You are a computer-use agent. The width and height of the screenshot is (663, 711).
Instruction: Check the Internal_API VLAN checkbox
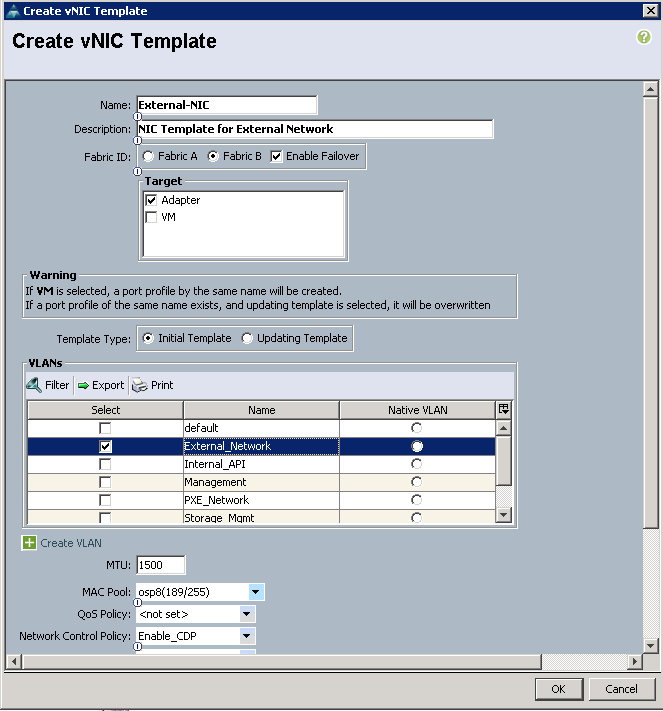point(105,464)
